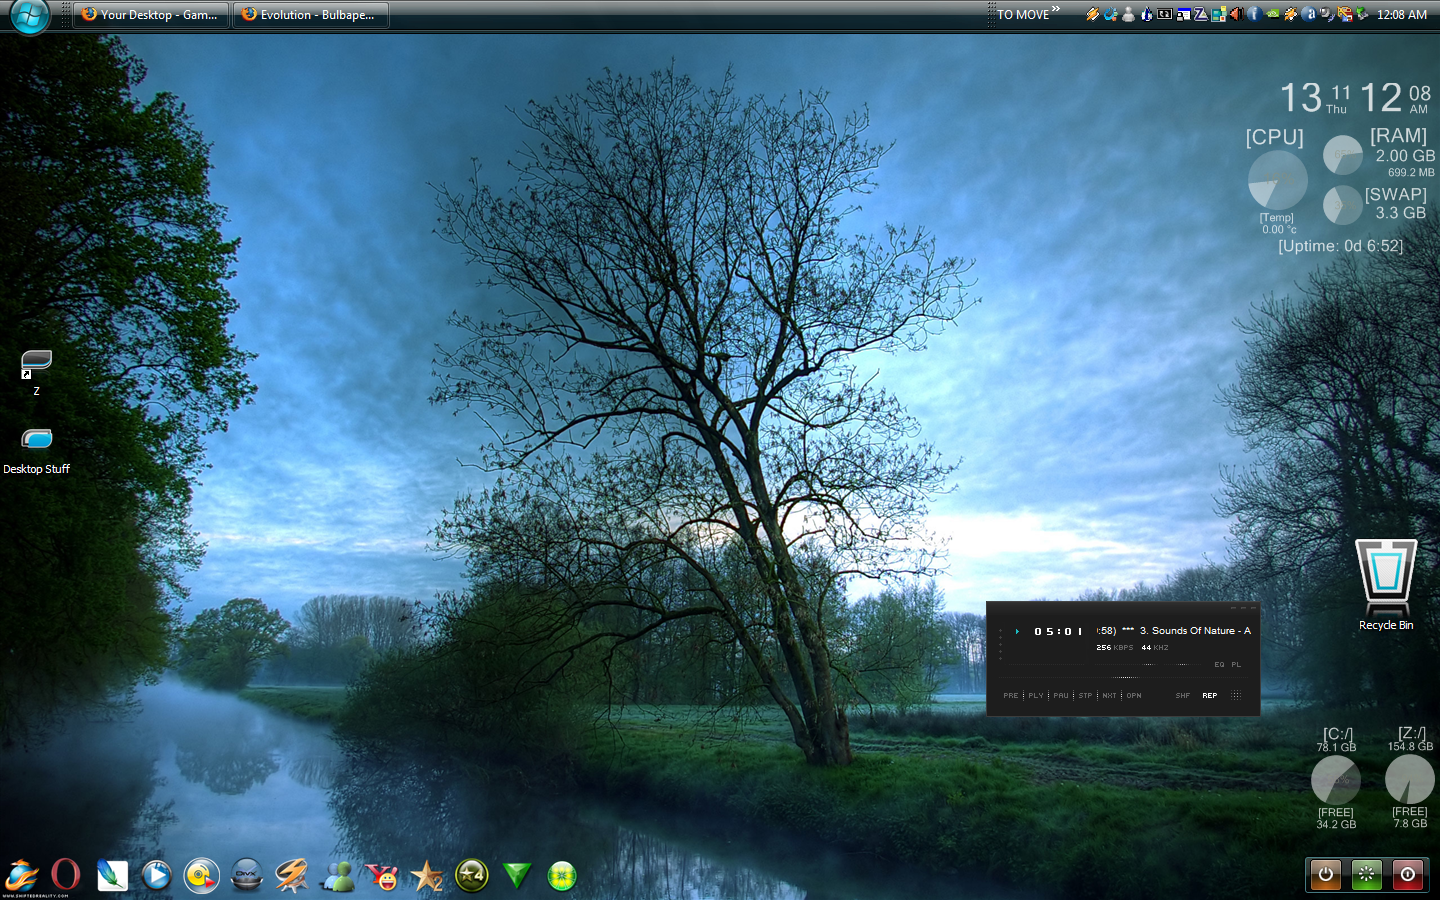Click the Uptime: 0d 6:52 readout
The height and width of the screenshot is (900, 1440).
[x=1340, y=246]
